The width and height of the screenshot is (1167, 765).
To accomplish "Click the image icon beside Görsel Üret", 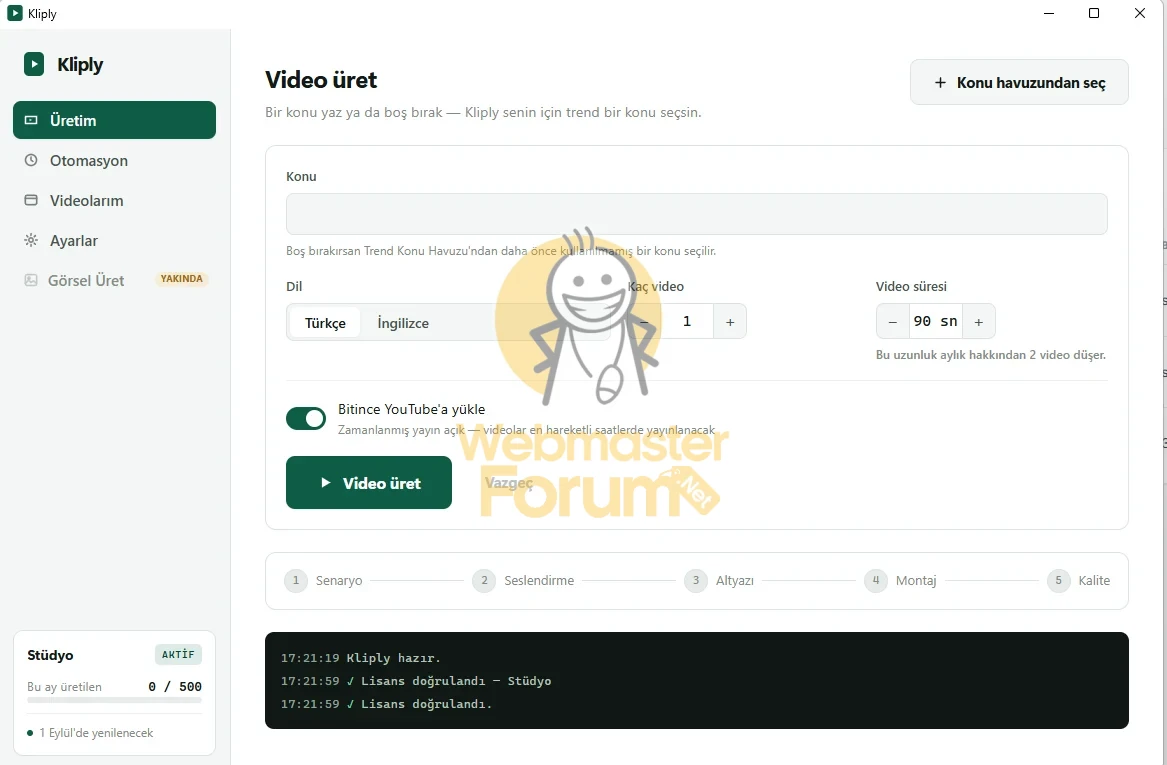I will [31, 280].
